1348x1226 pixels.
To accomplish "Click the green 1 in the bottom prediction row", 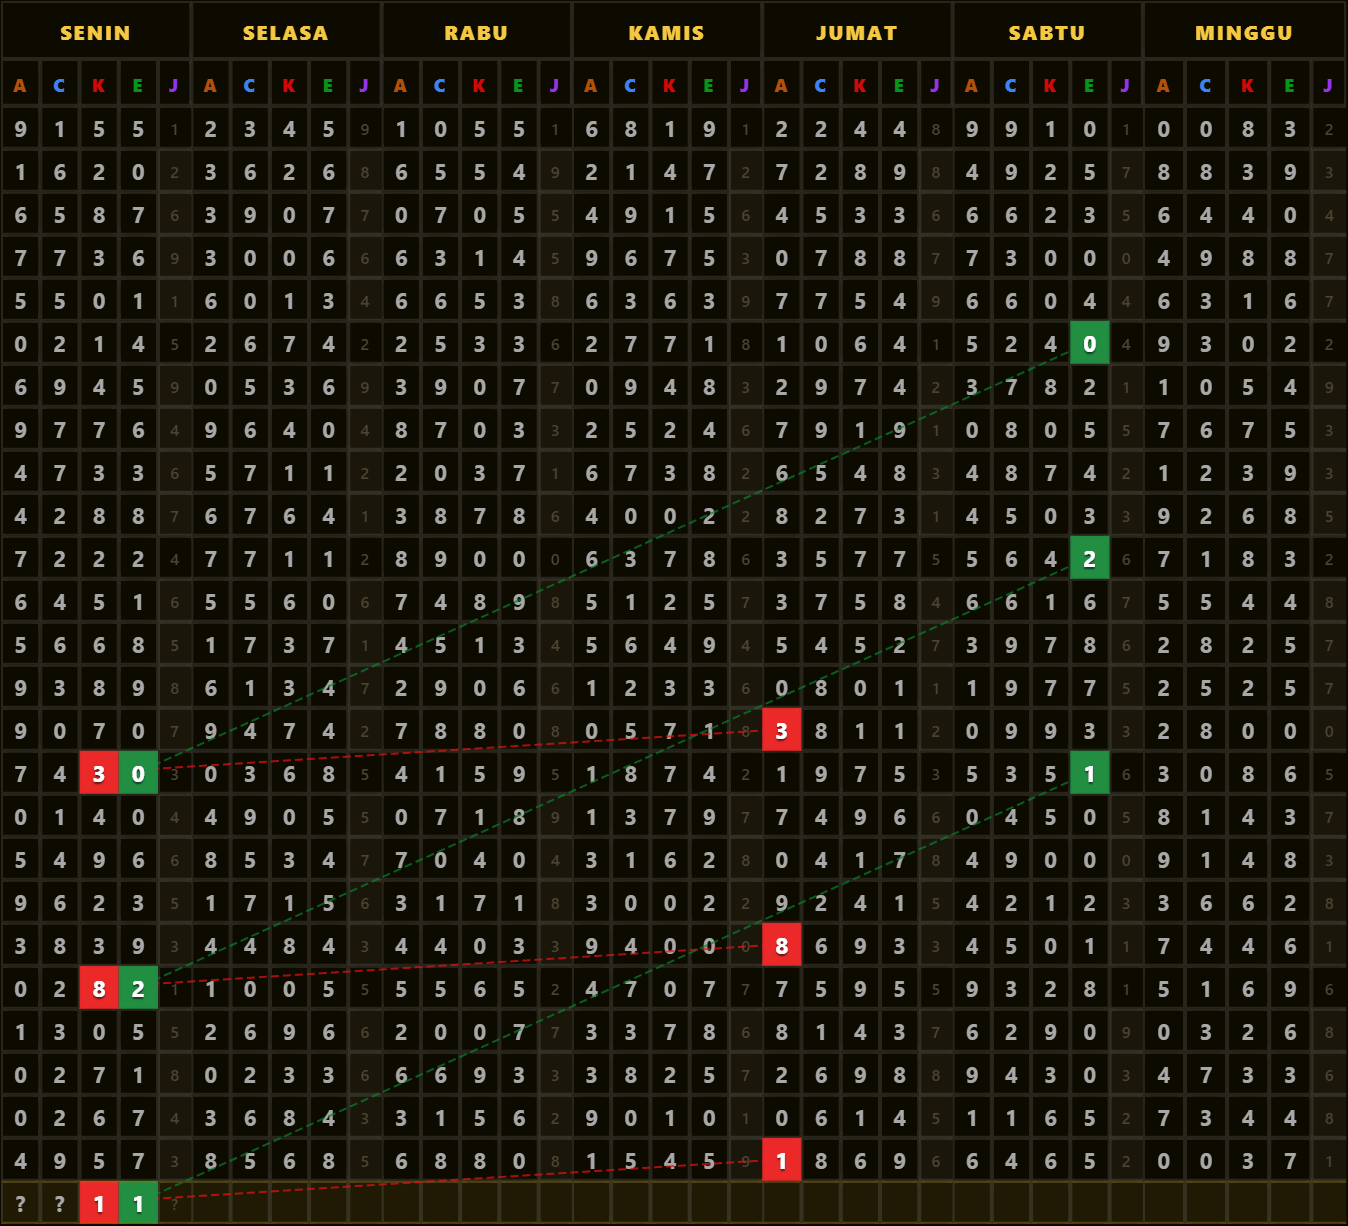I will coord(138,1203).
